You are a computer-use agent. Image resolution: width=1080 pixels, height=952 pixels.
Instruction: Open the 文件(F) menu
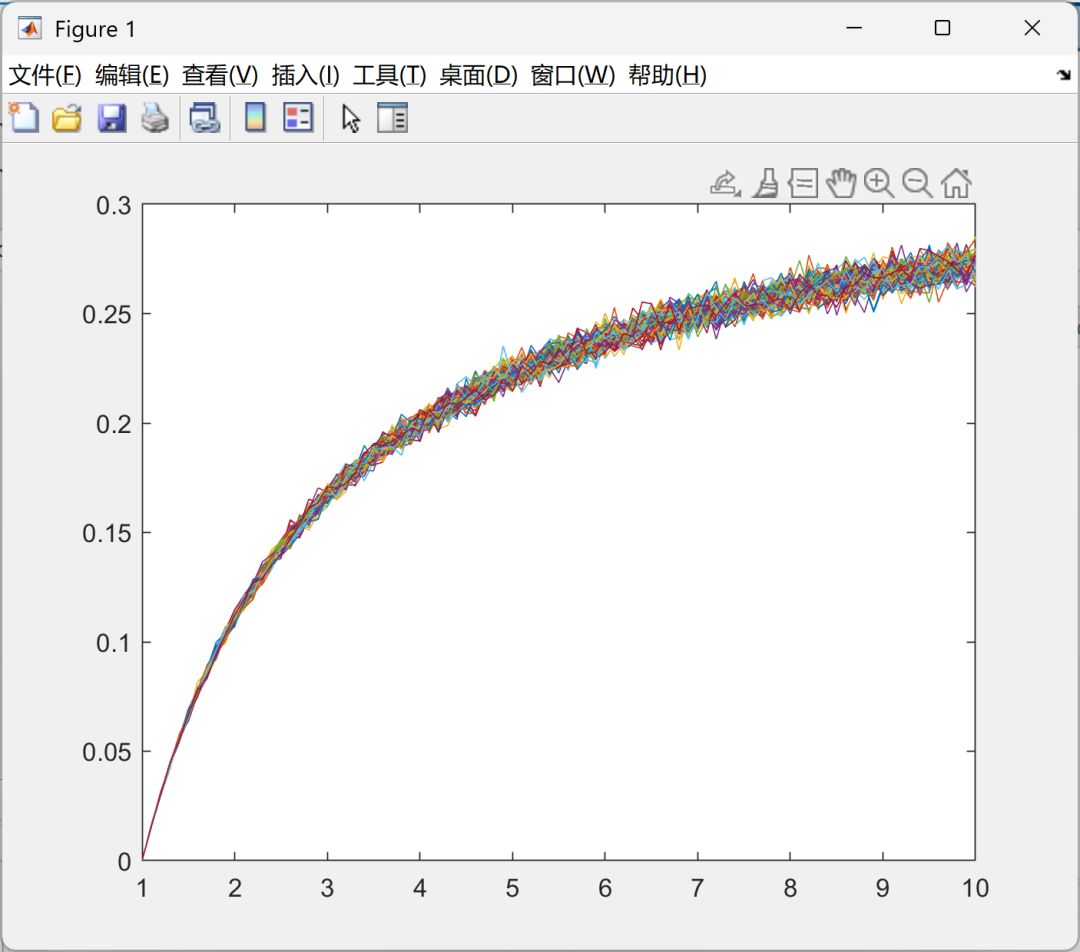45,75
